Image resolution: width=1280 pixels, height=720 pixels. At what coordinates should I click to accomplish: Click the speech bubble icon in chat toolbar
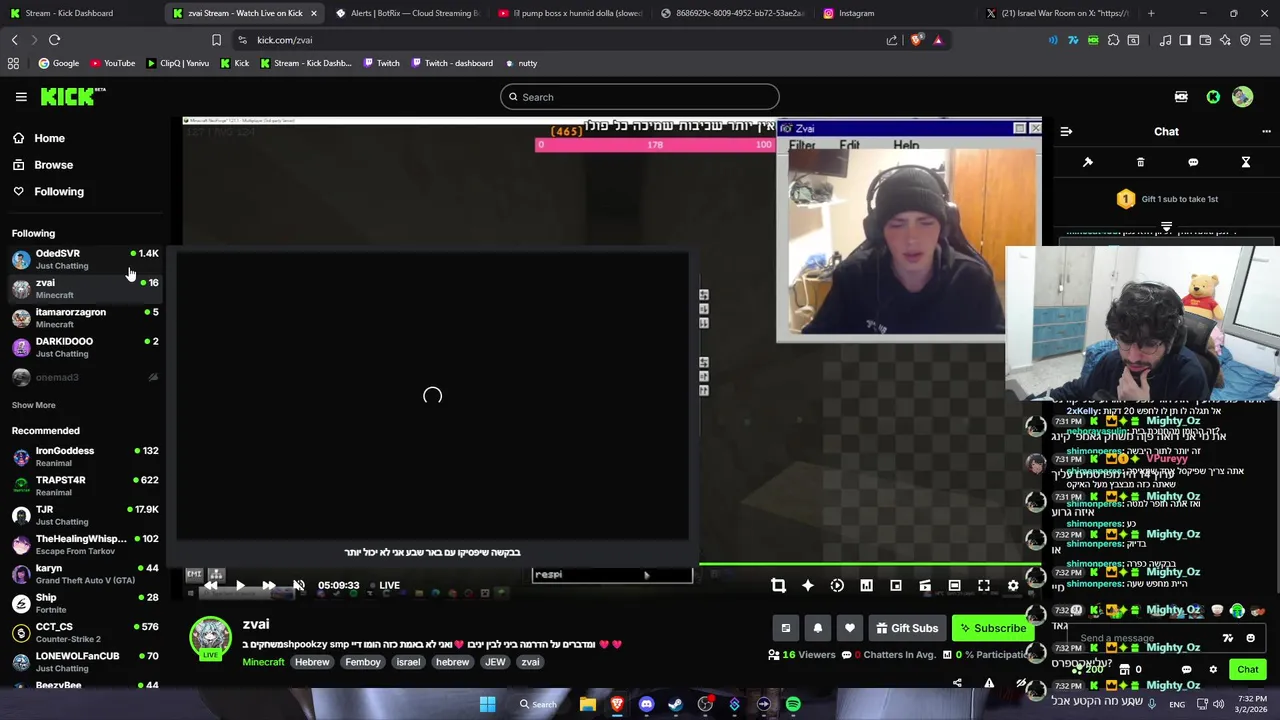coord(1193,162)
